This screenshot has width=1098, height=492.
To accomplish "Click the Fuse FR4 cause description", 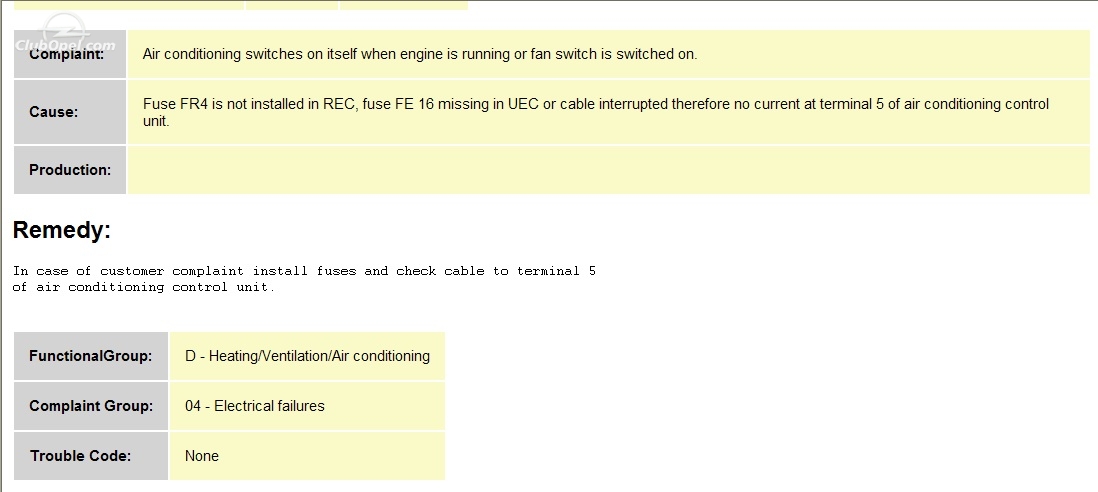I will point(596,112).
